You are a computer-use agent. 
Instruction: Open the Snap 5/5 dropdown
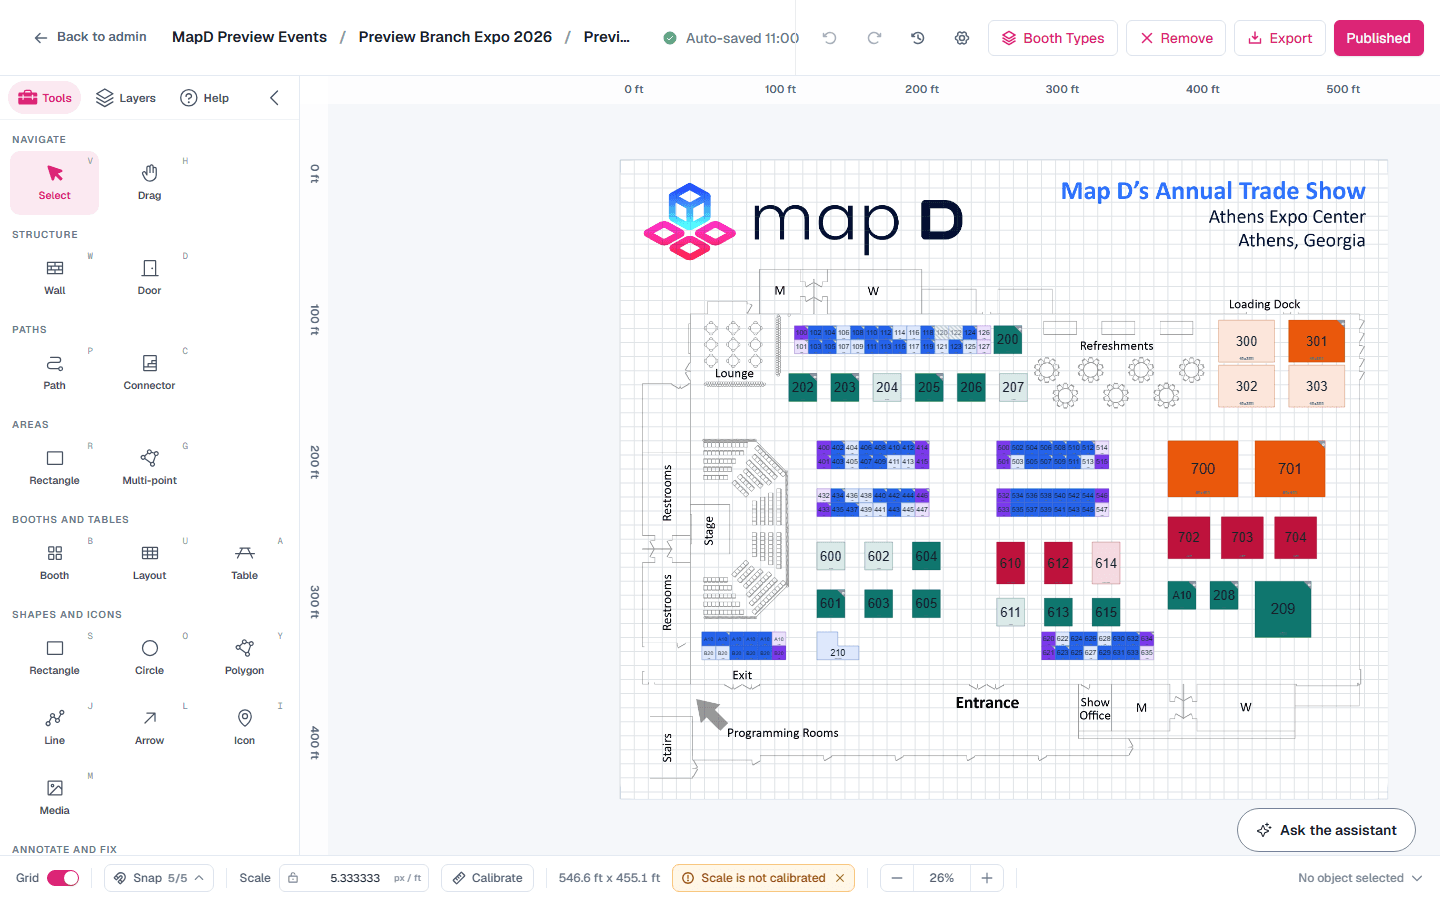(x=159, y=878)
